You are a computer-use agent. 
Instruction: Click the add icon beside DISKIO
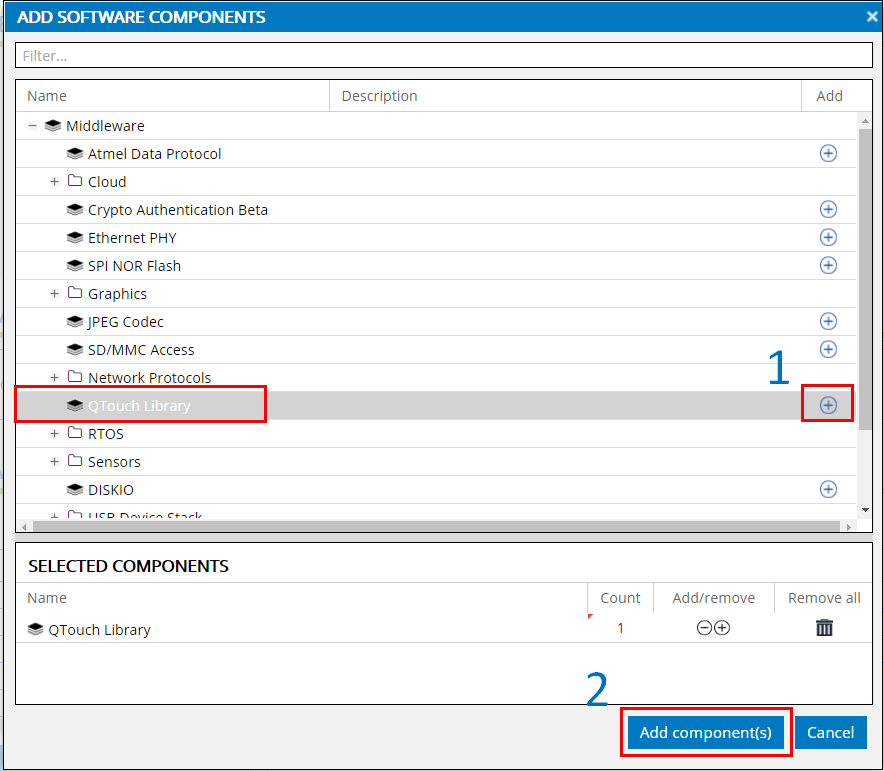[x=828, y=489]
